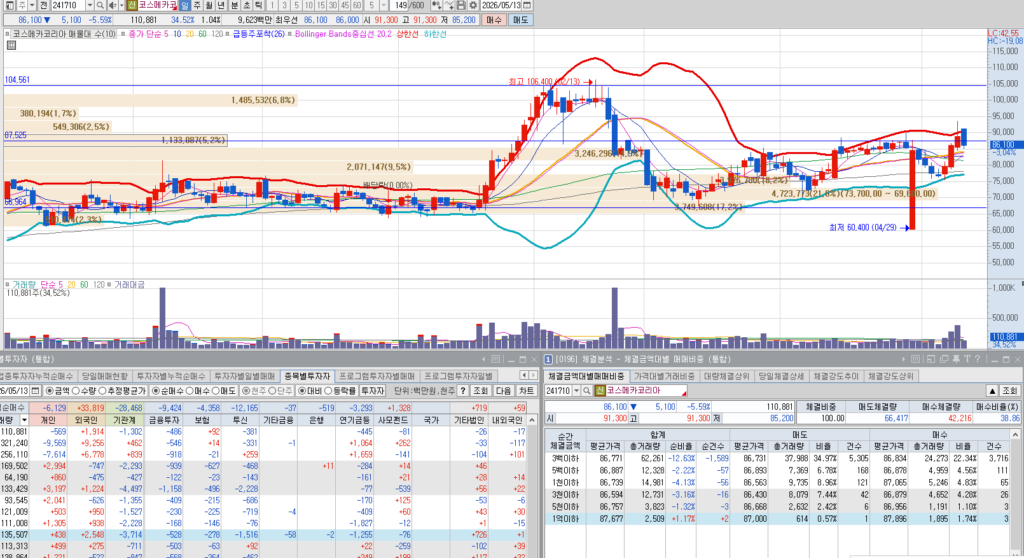1024x558 pixels.
Task: Click the chart compare icon left of save icon
Action: [x=449, y=5]
